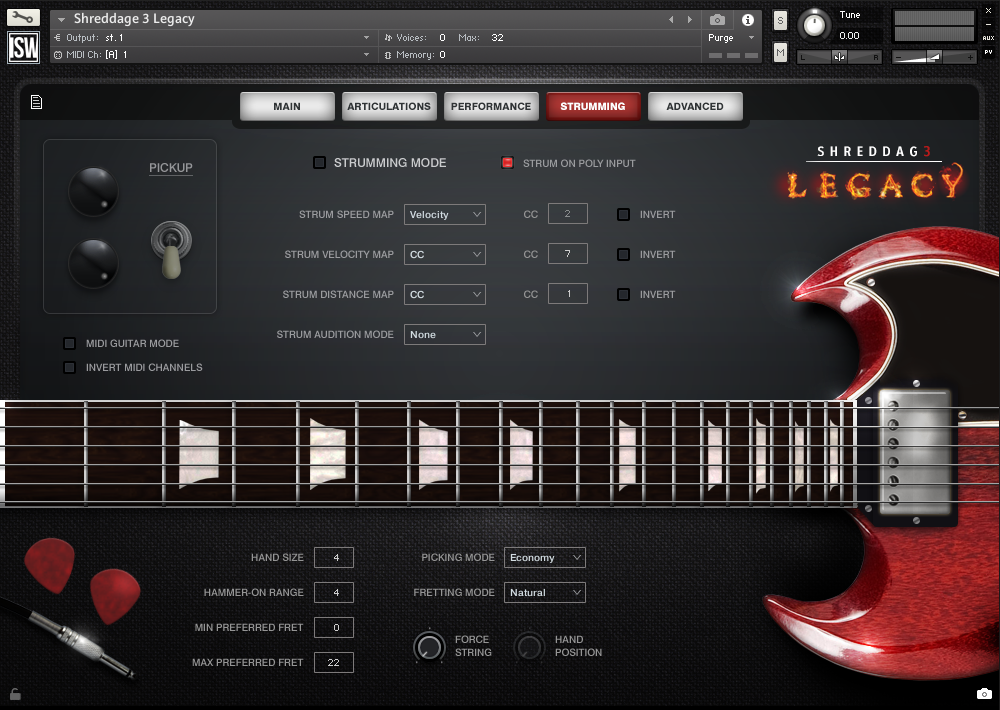Click the snapshot camera icon in the header
Image resolution: width=1000 pixels, height=710 pixels.
point(717,19)
